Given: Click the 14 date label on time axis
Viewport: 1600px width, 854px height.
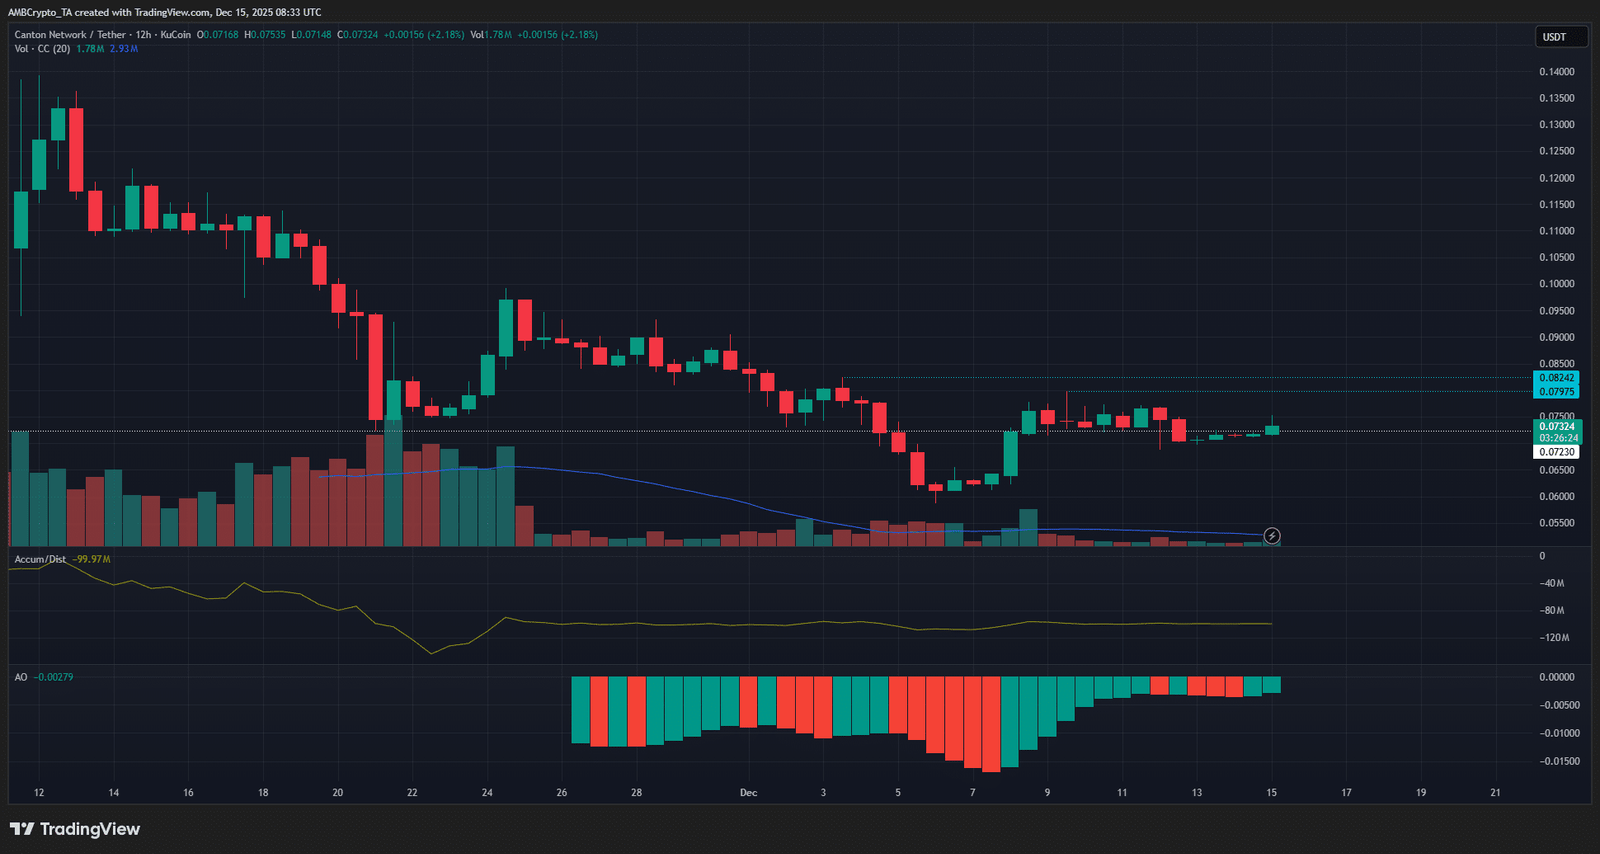Looking at the screenshot, I should [114, 793].
